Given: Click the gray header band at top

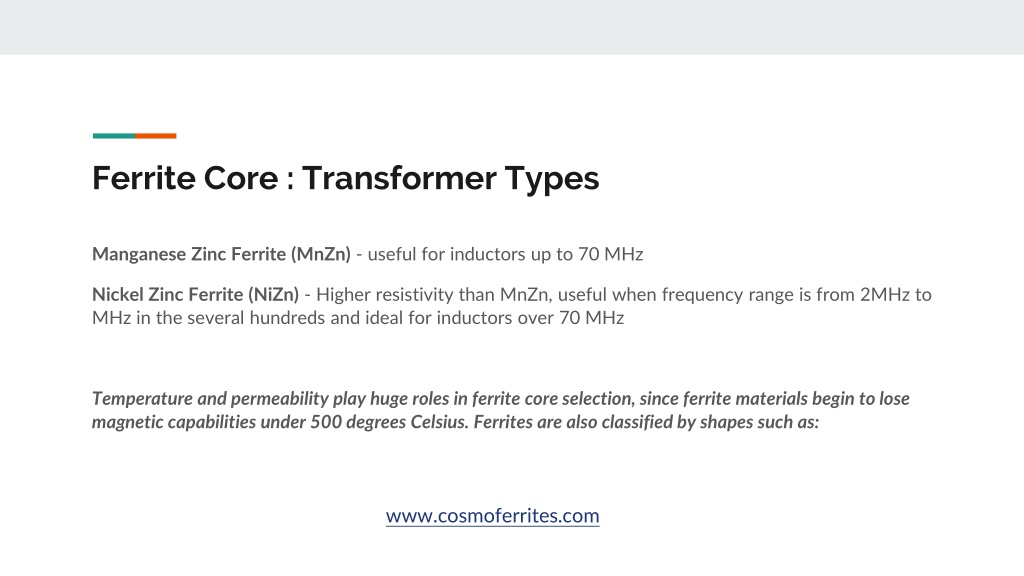Looking at the screenshot, I should (x=512, y=27).
